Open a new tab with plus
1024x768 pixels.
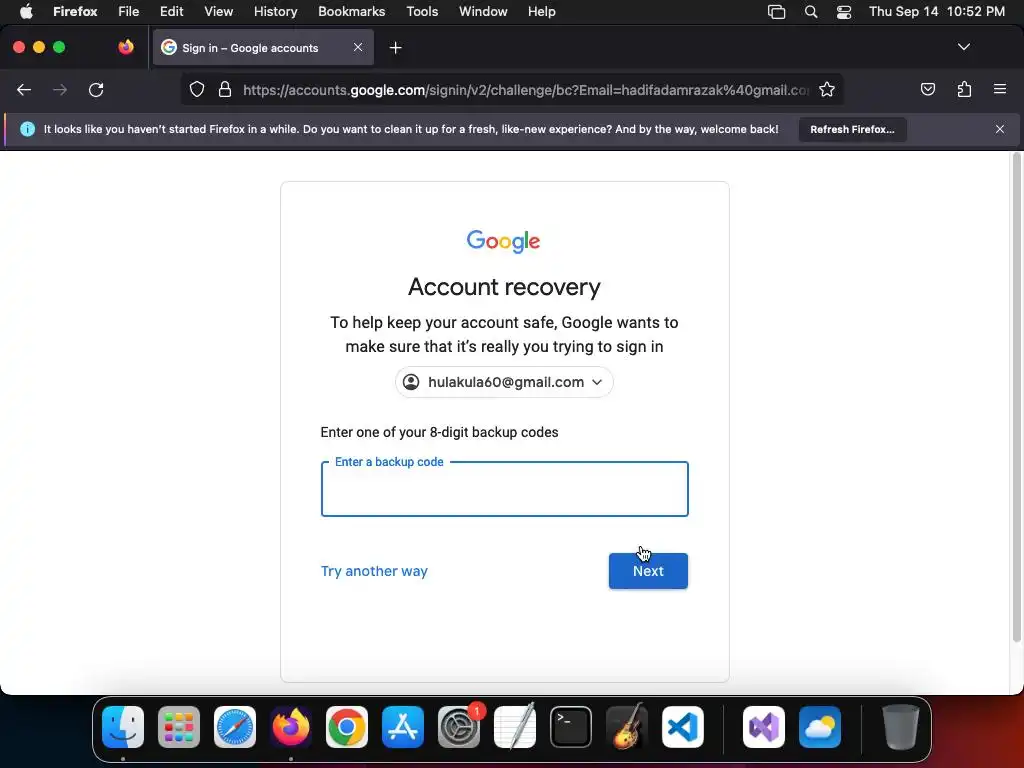click(395, 48)
